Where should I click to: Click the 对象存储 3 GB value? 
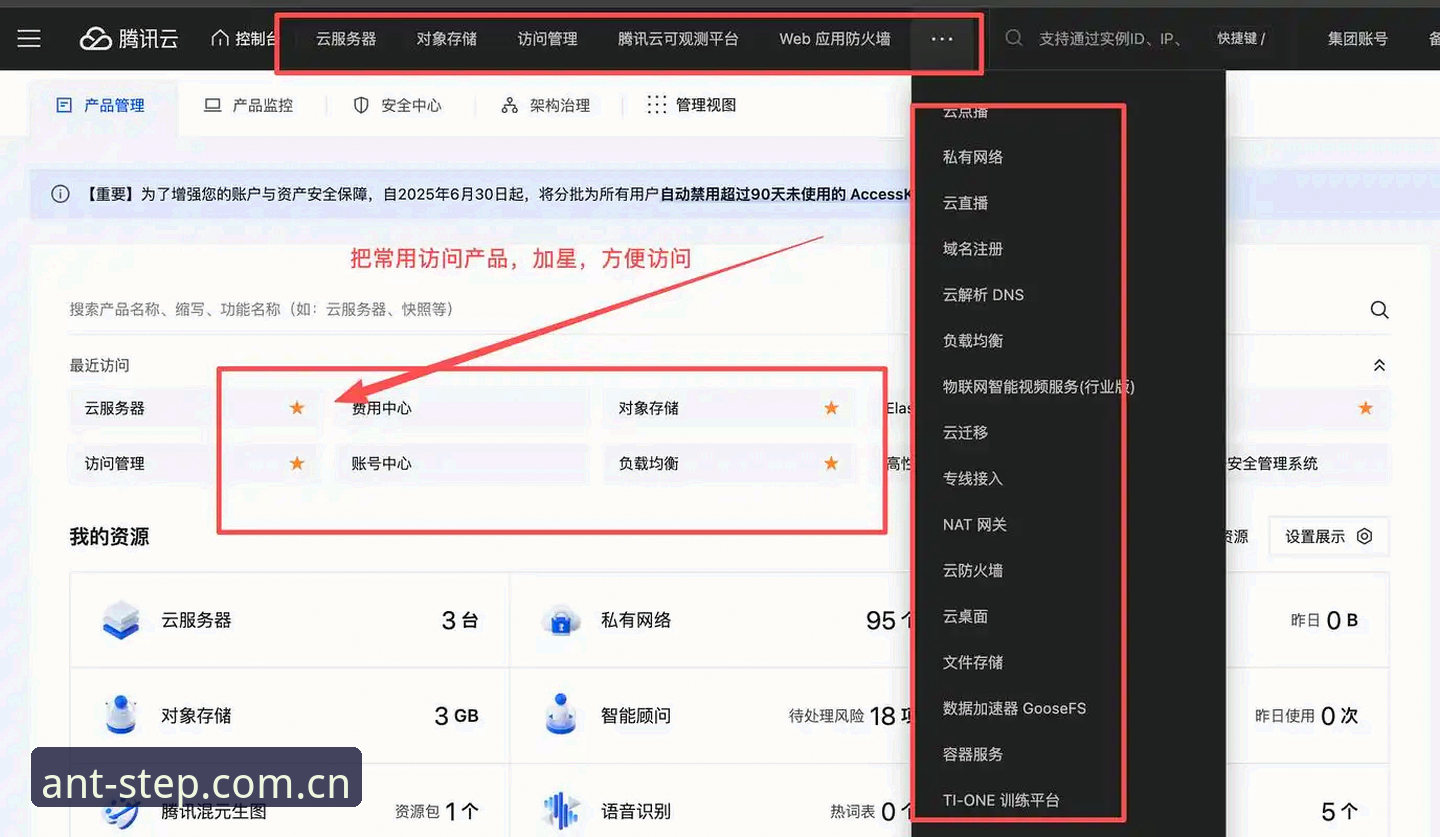click(x=456, y=716)
